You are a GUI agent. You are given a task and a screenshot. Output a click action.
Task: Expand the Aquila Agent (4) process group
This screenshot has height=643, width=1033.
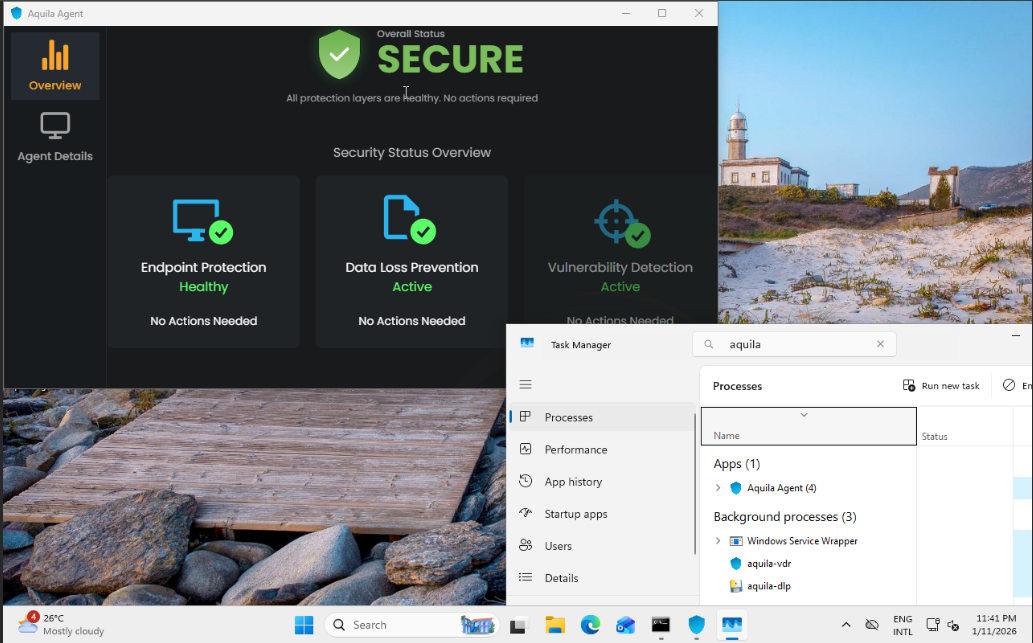(x=718, y=488)
